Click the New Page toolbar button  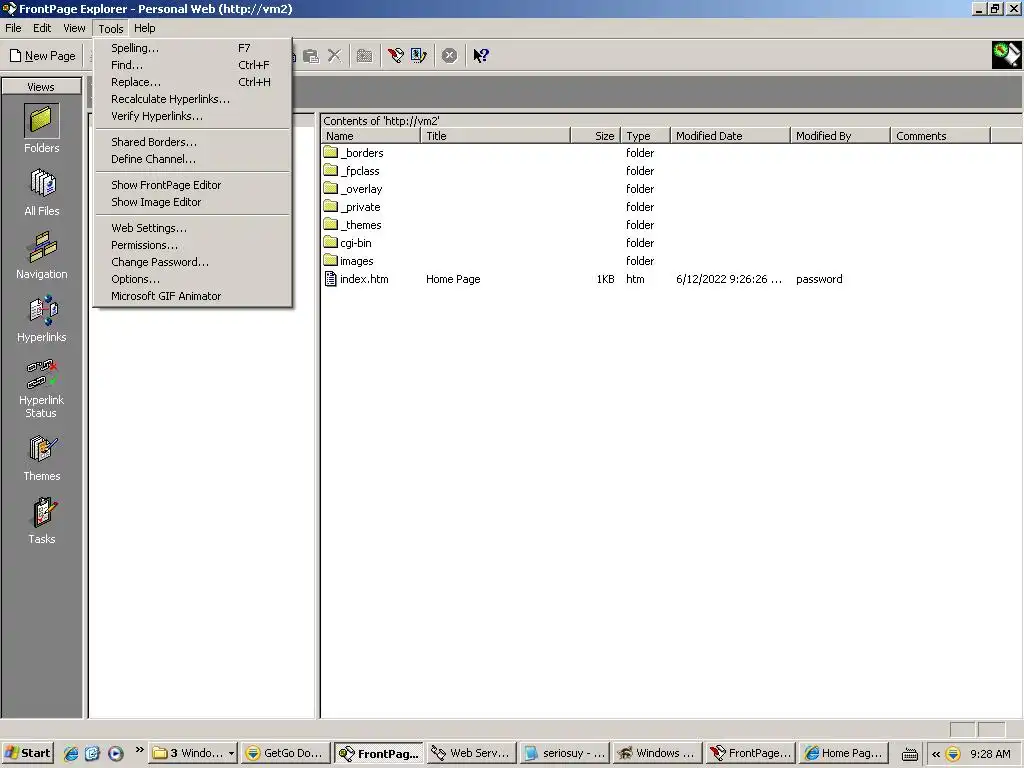click(x=42, y=56)
